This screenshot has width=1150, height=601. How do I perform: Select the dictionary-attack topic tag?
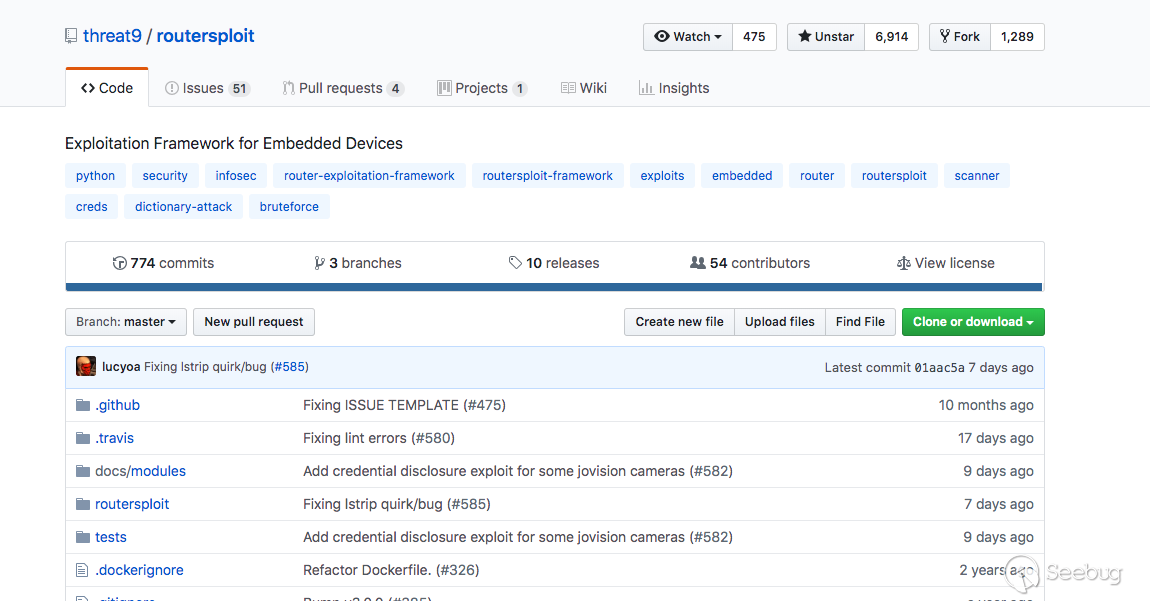click(x=183, y=207)
